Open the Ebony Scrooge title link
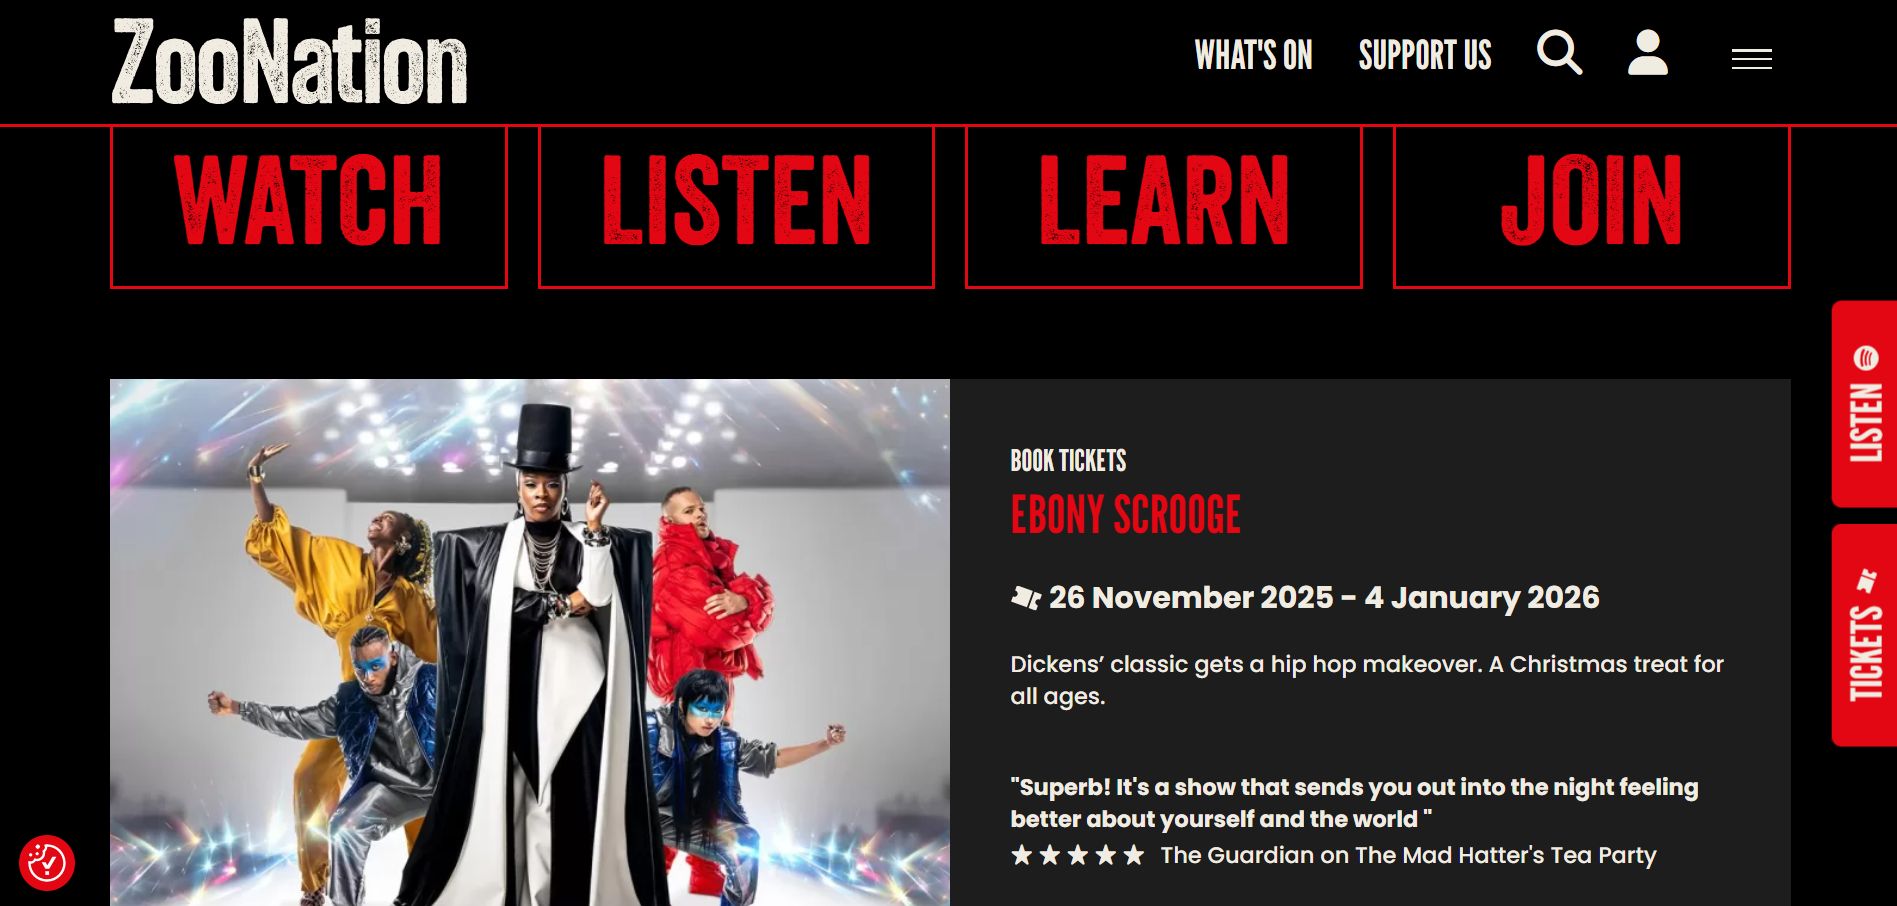The width and height of the screenshot is (1897, 906). click(x=1125, y=515)
